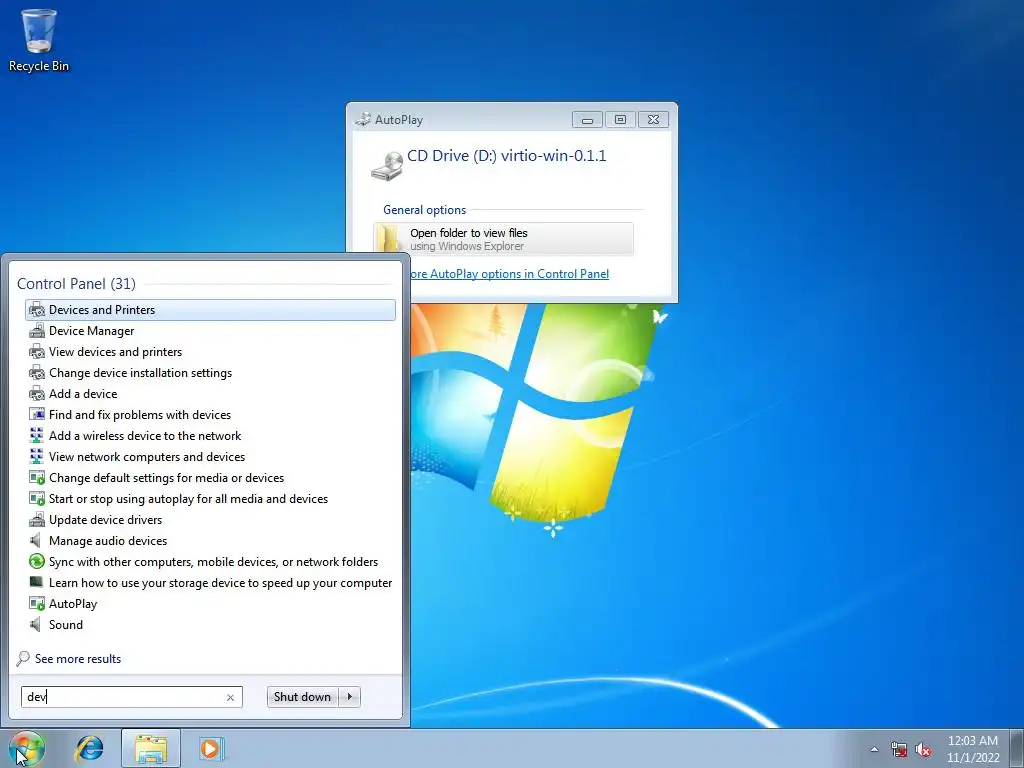Screen dimensions: 1024x768
Task: Close the AutoPlay window
Action: 653,120
